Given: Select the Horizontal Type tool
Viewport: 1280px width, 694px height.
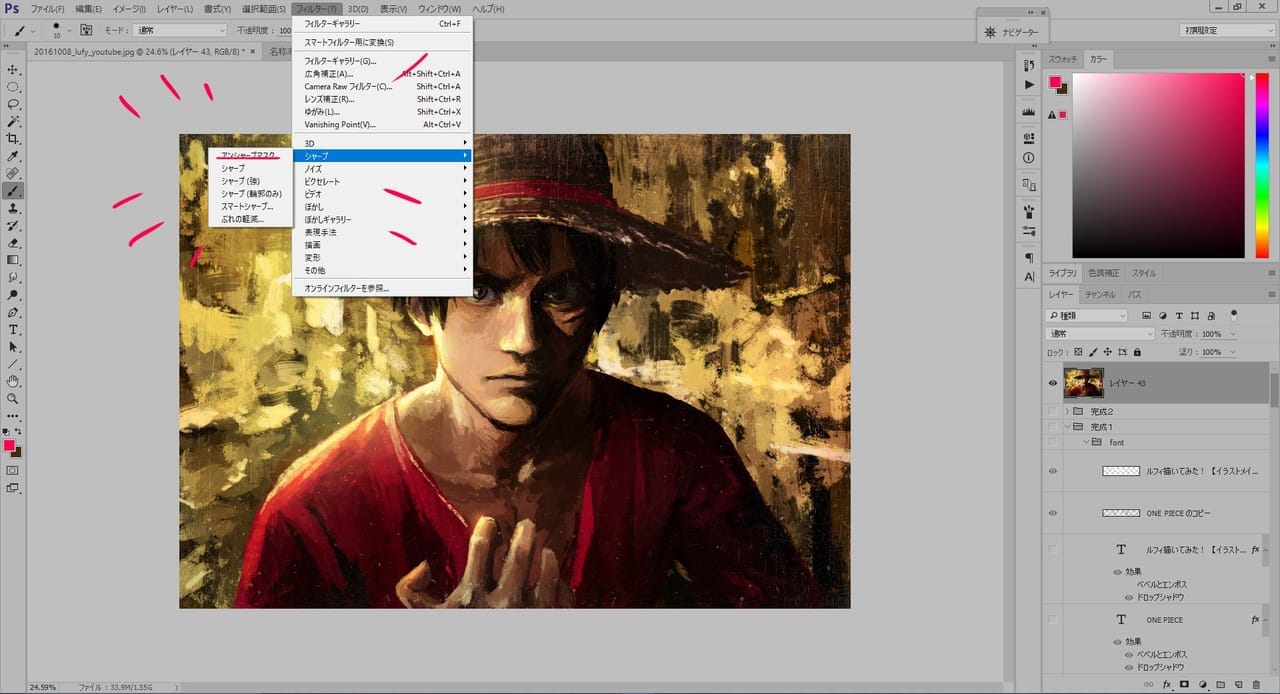Looking at the screenshot, I should tap(14, 329).
